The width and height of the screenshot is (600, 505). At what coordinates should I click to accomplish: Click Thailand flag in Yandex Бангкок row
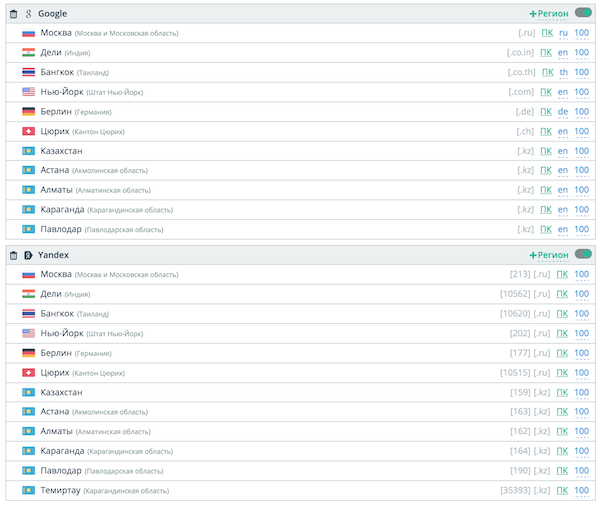click(29, 314)
